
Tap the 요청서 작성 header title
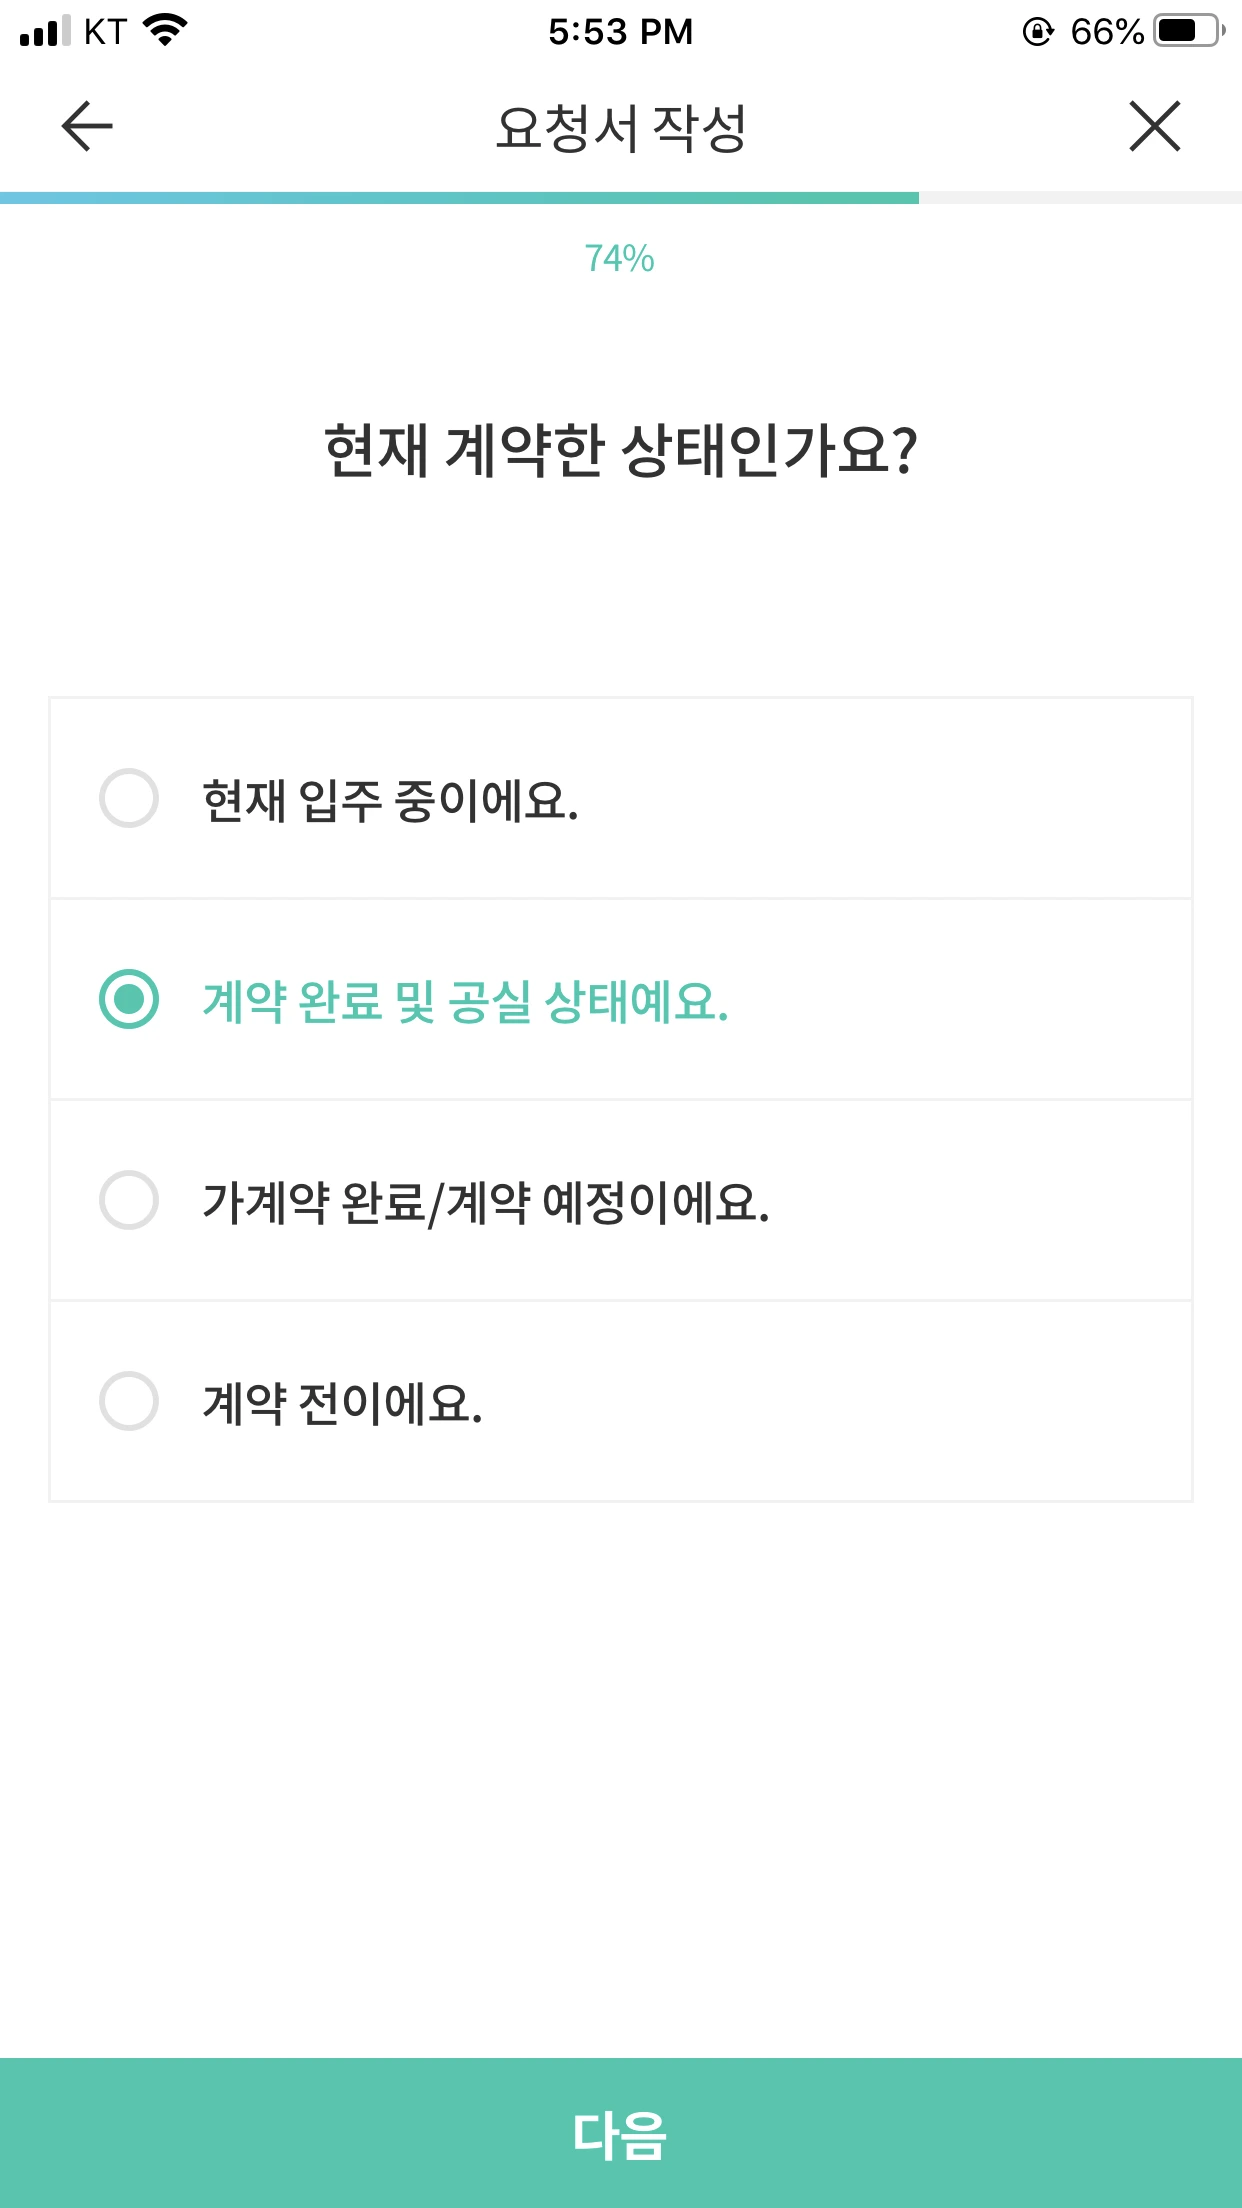(621, 128)
